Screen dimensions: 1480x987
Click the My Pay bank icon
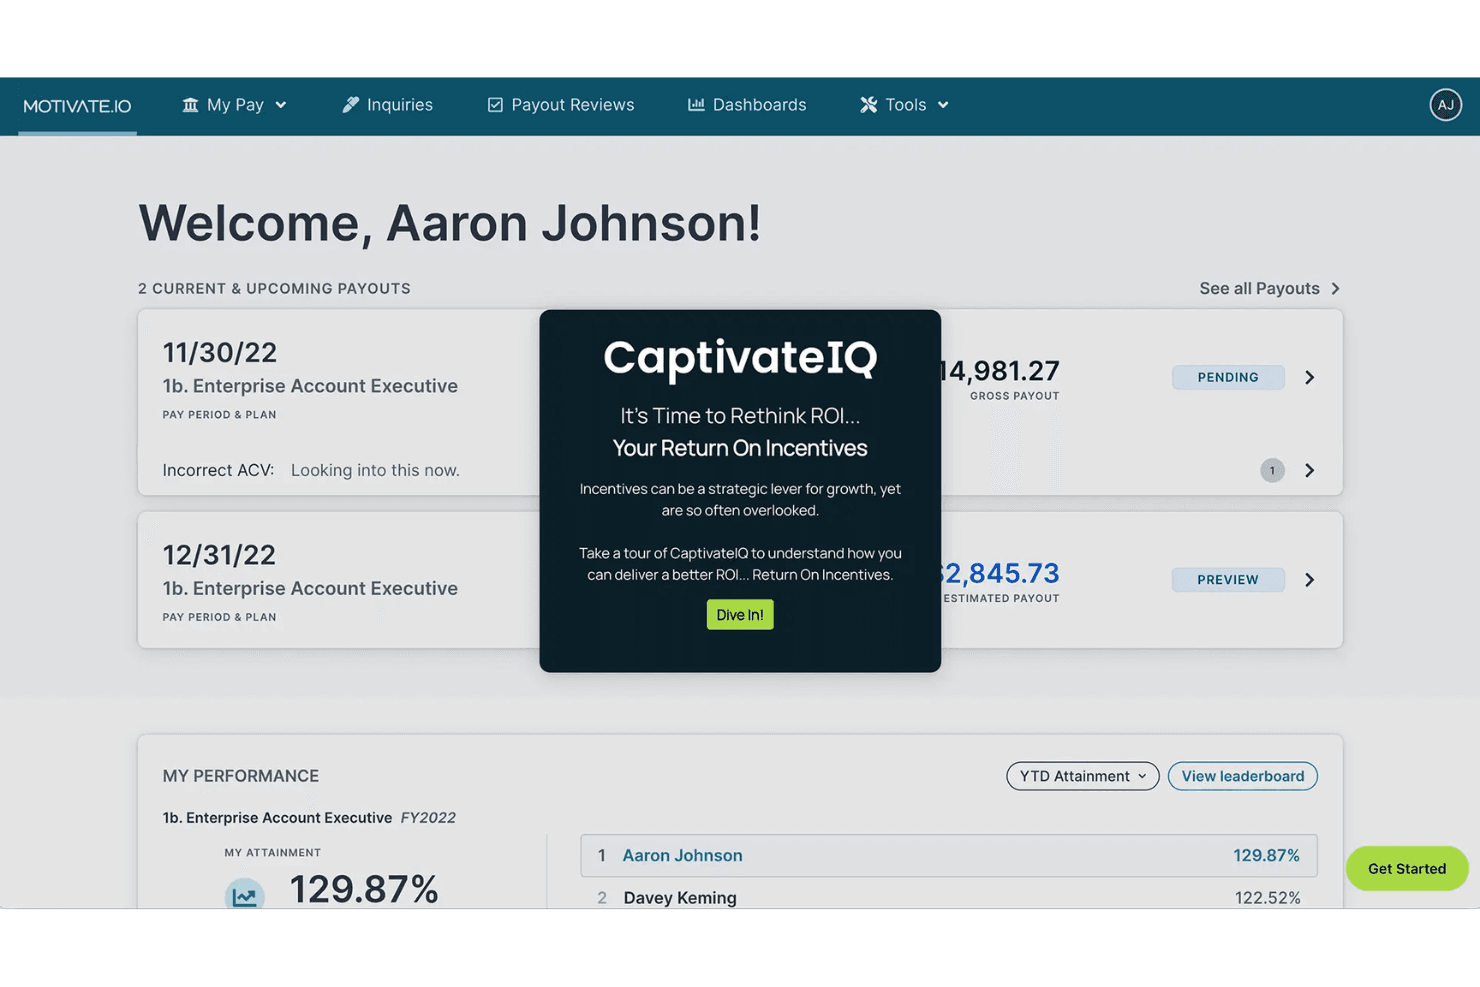tap(190, 104)
